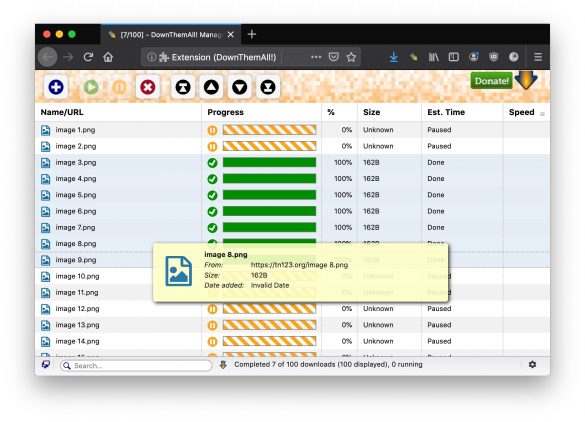This screenshot has width=585, height=422.
Task: Move selection to bottom of queue
Action: pyautogui.click(x=268, y=87)
